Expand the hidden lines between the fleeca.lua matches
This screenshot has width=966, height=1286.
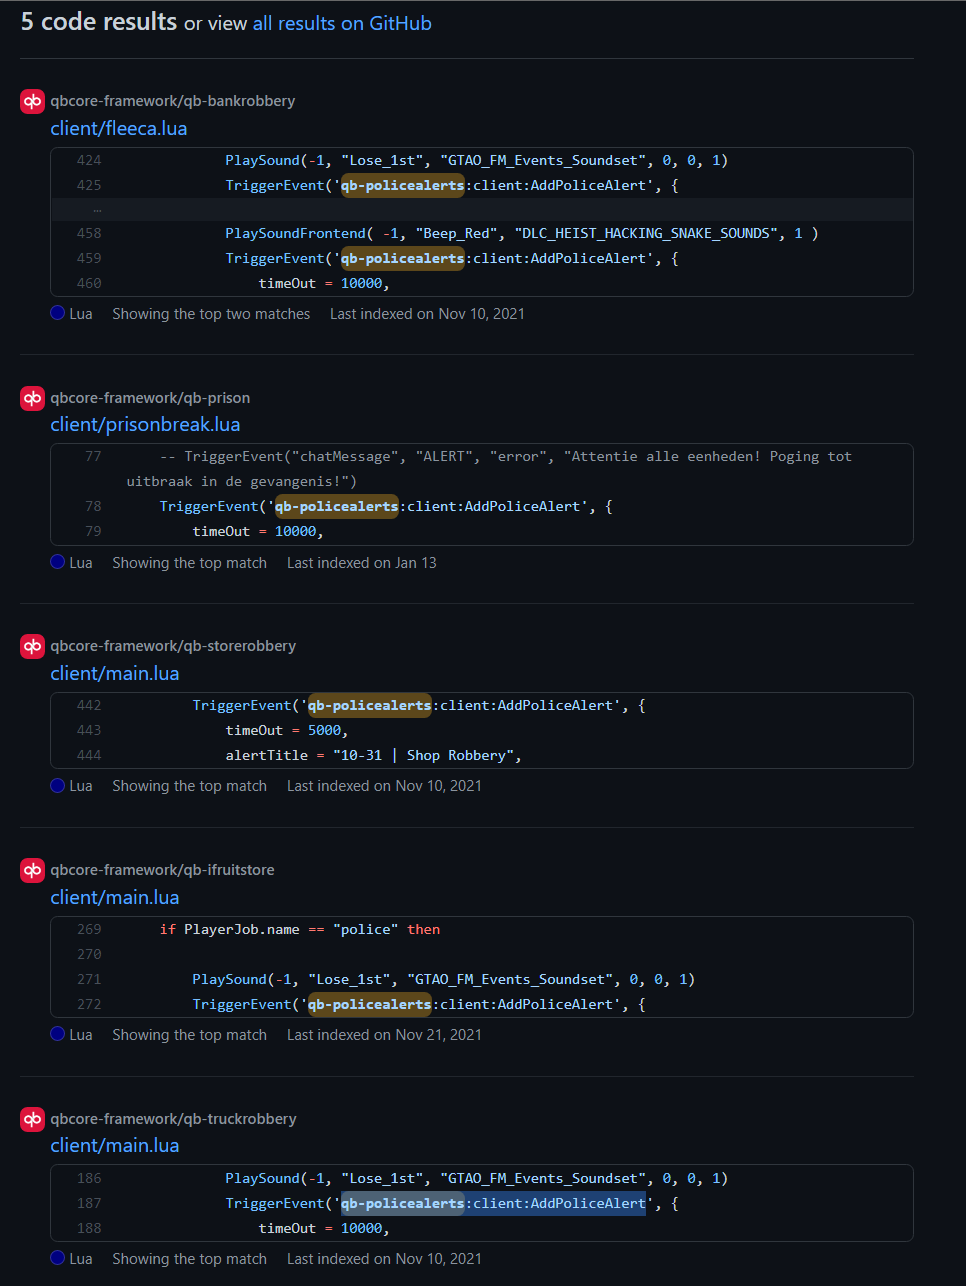click(96, 208)
